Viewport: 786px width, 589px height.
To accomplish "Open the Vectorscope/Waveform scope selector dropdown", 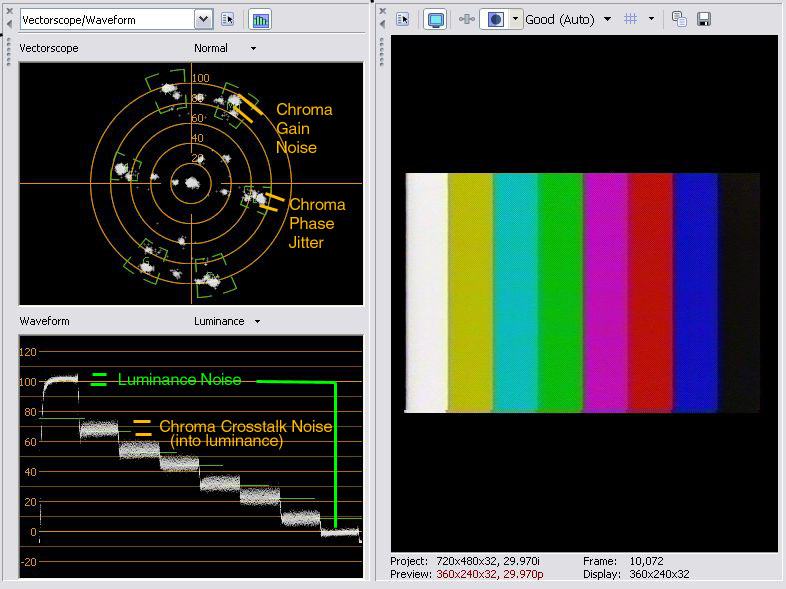I will (x=203, y=19).
